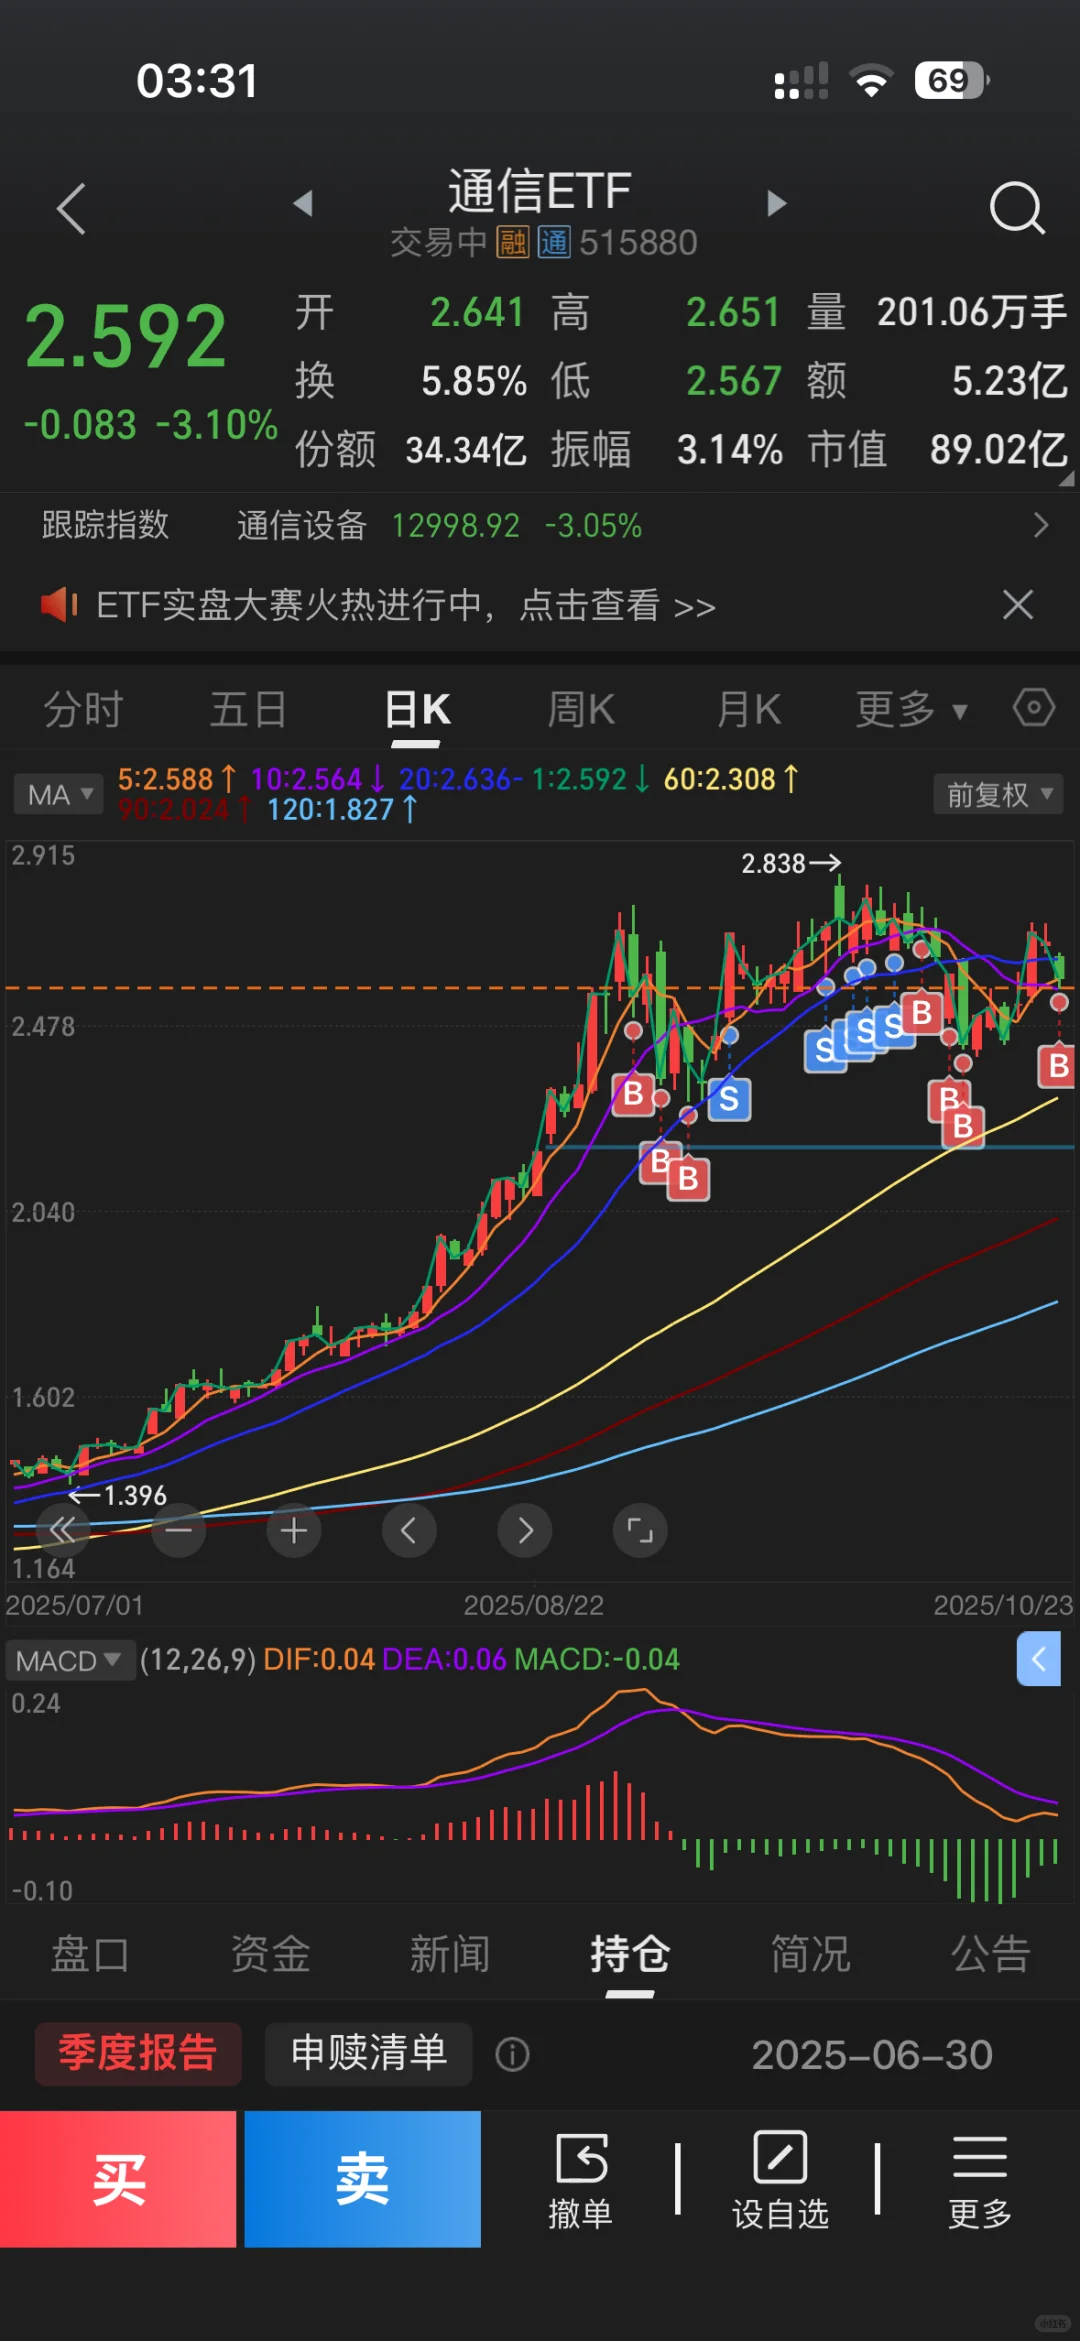Tap the DIF:0.04 indicator value

click(x=318, y=1660)
